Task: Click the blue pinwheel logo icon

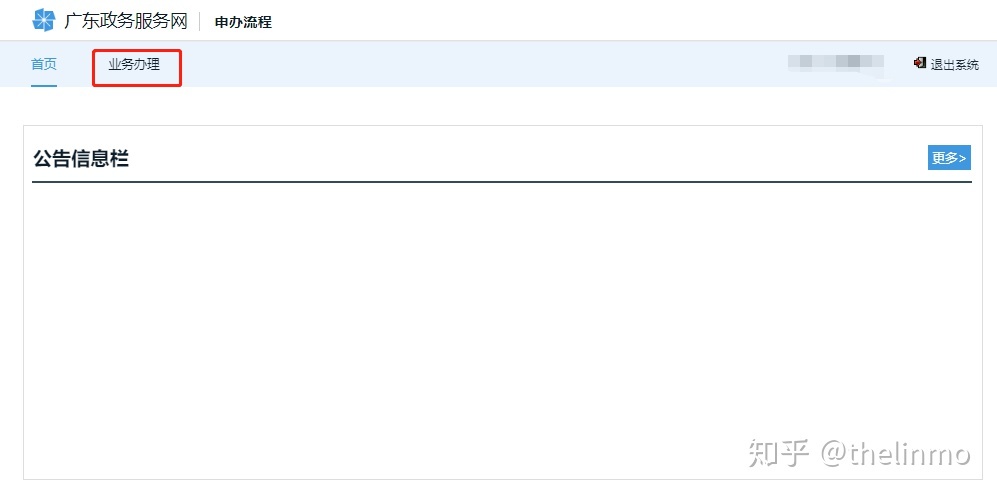Action: (x=44, y=20)
